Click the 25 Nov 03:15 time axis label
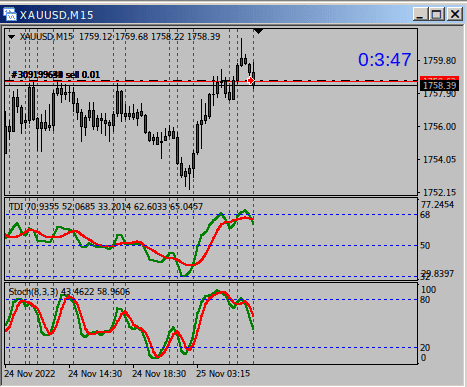The width and height of the screenshot is (467, 387). [223, 373]
